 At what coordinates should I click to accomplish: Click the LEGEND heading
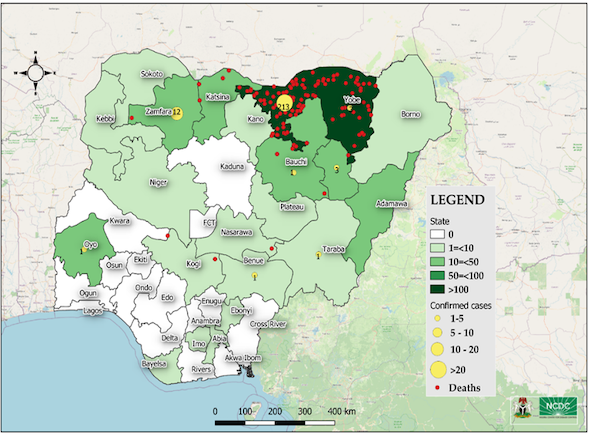tap(458, 200)
